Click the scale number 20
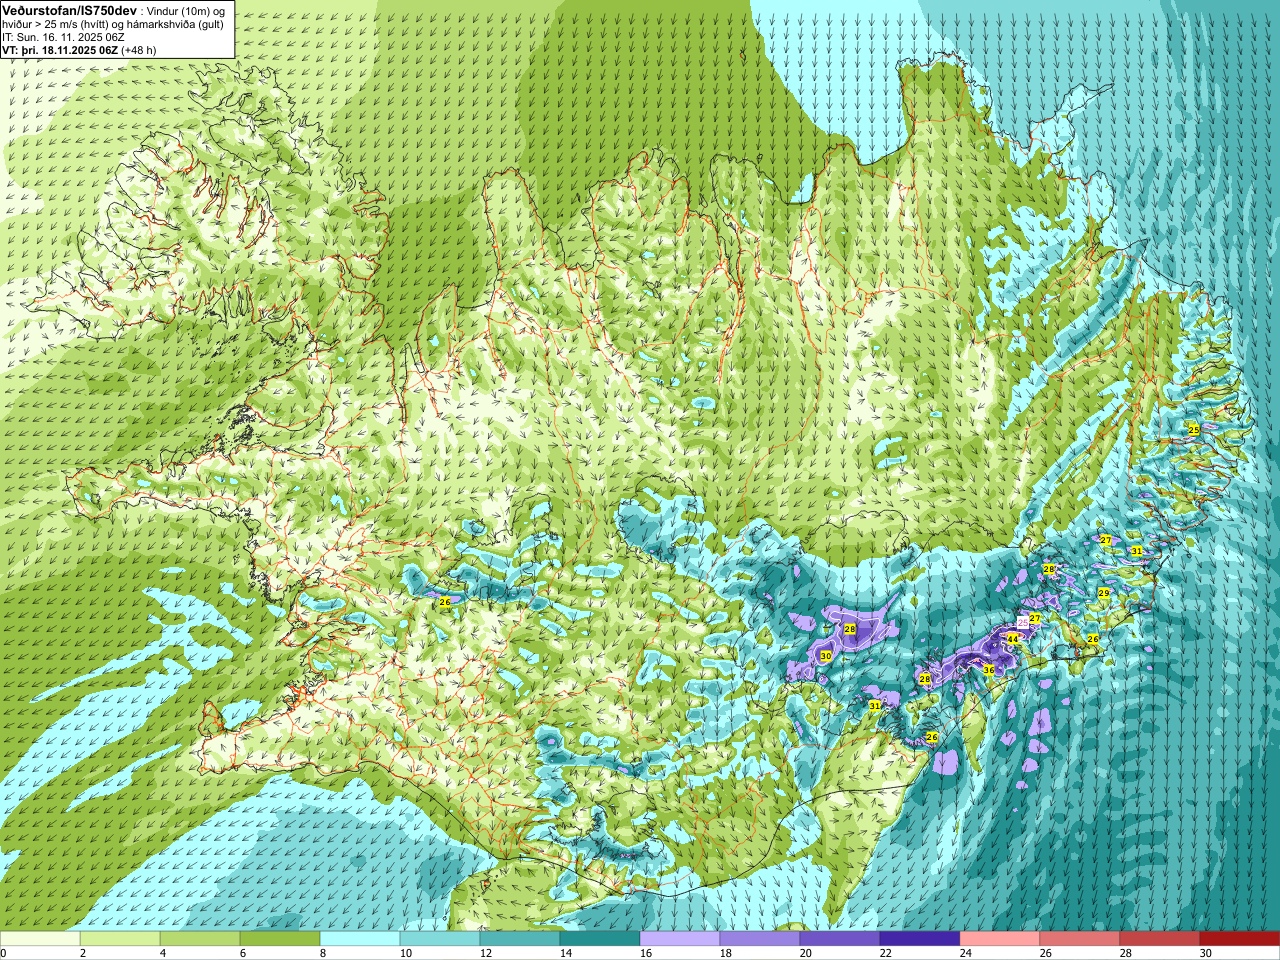1280x960 pixels. (808, 953)
